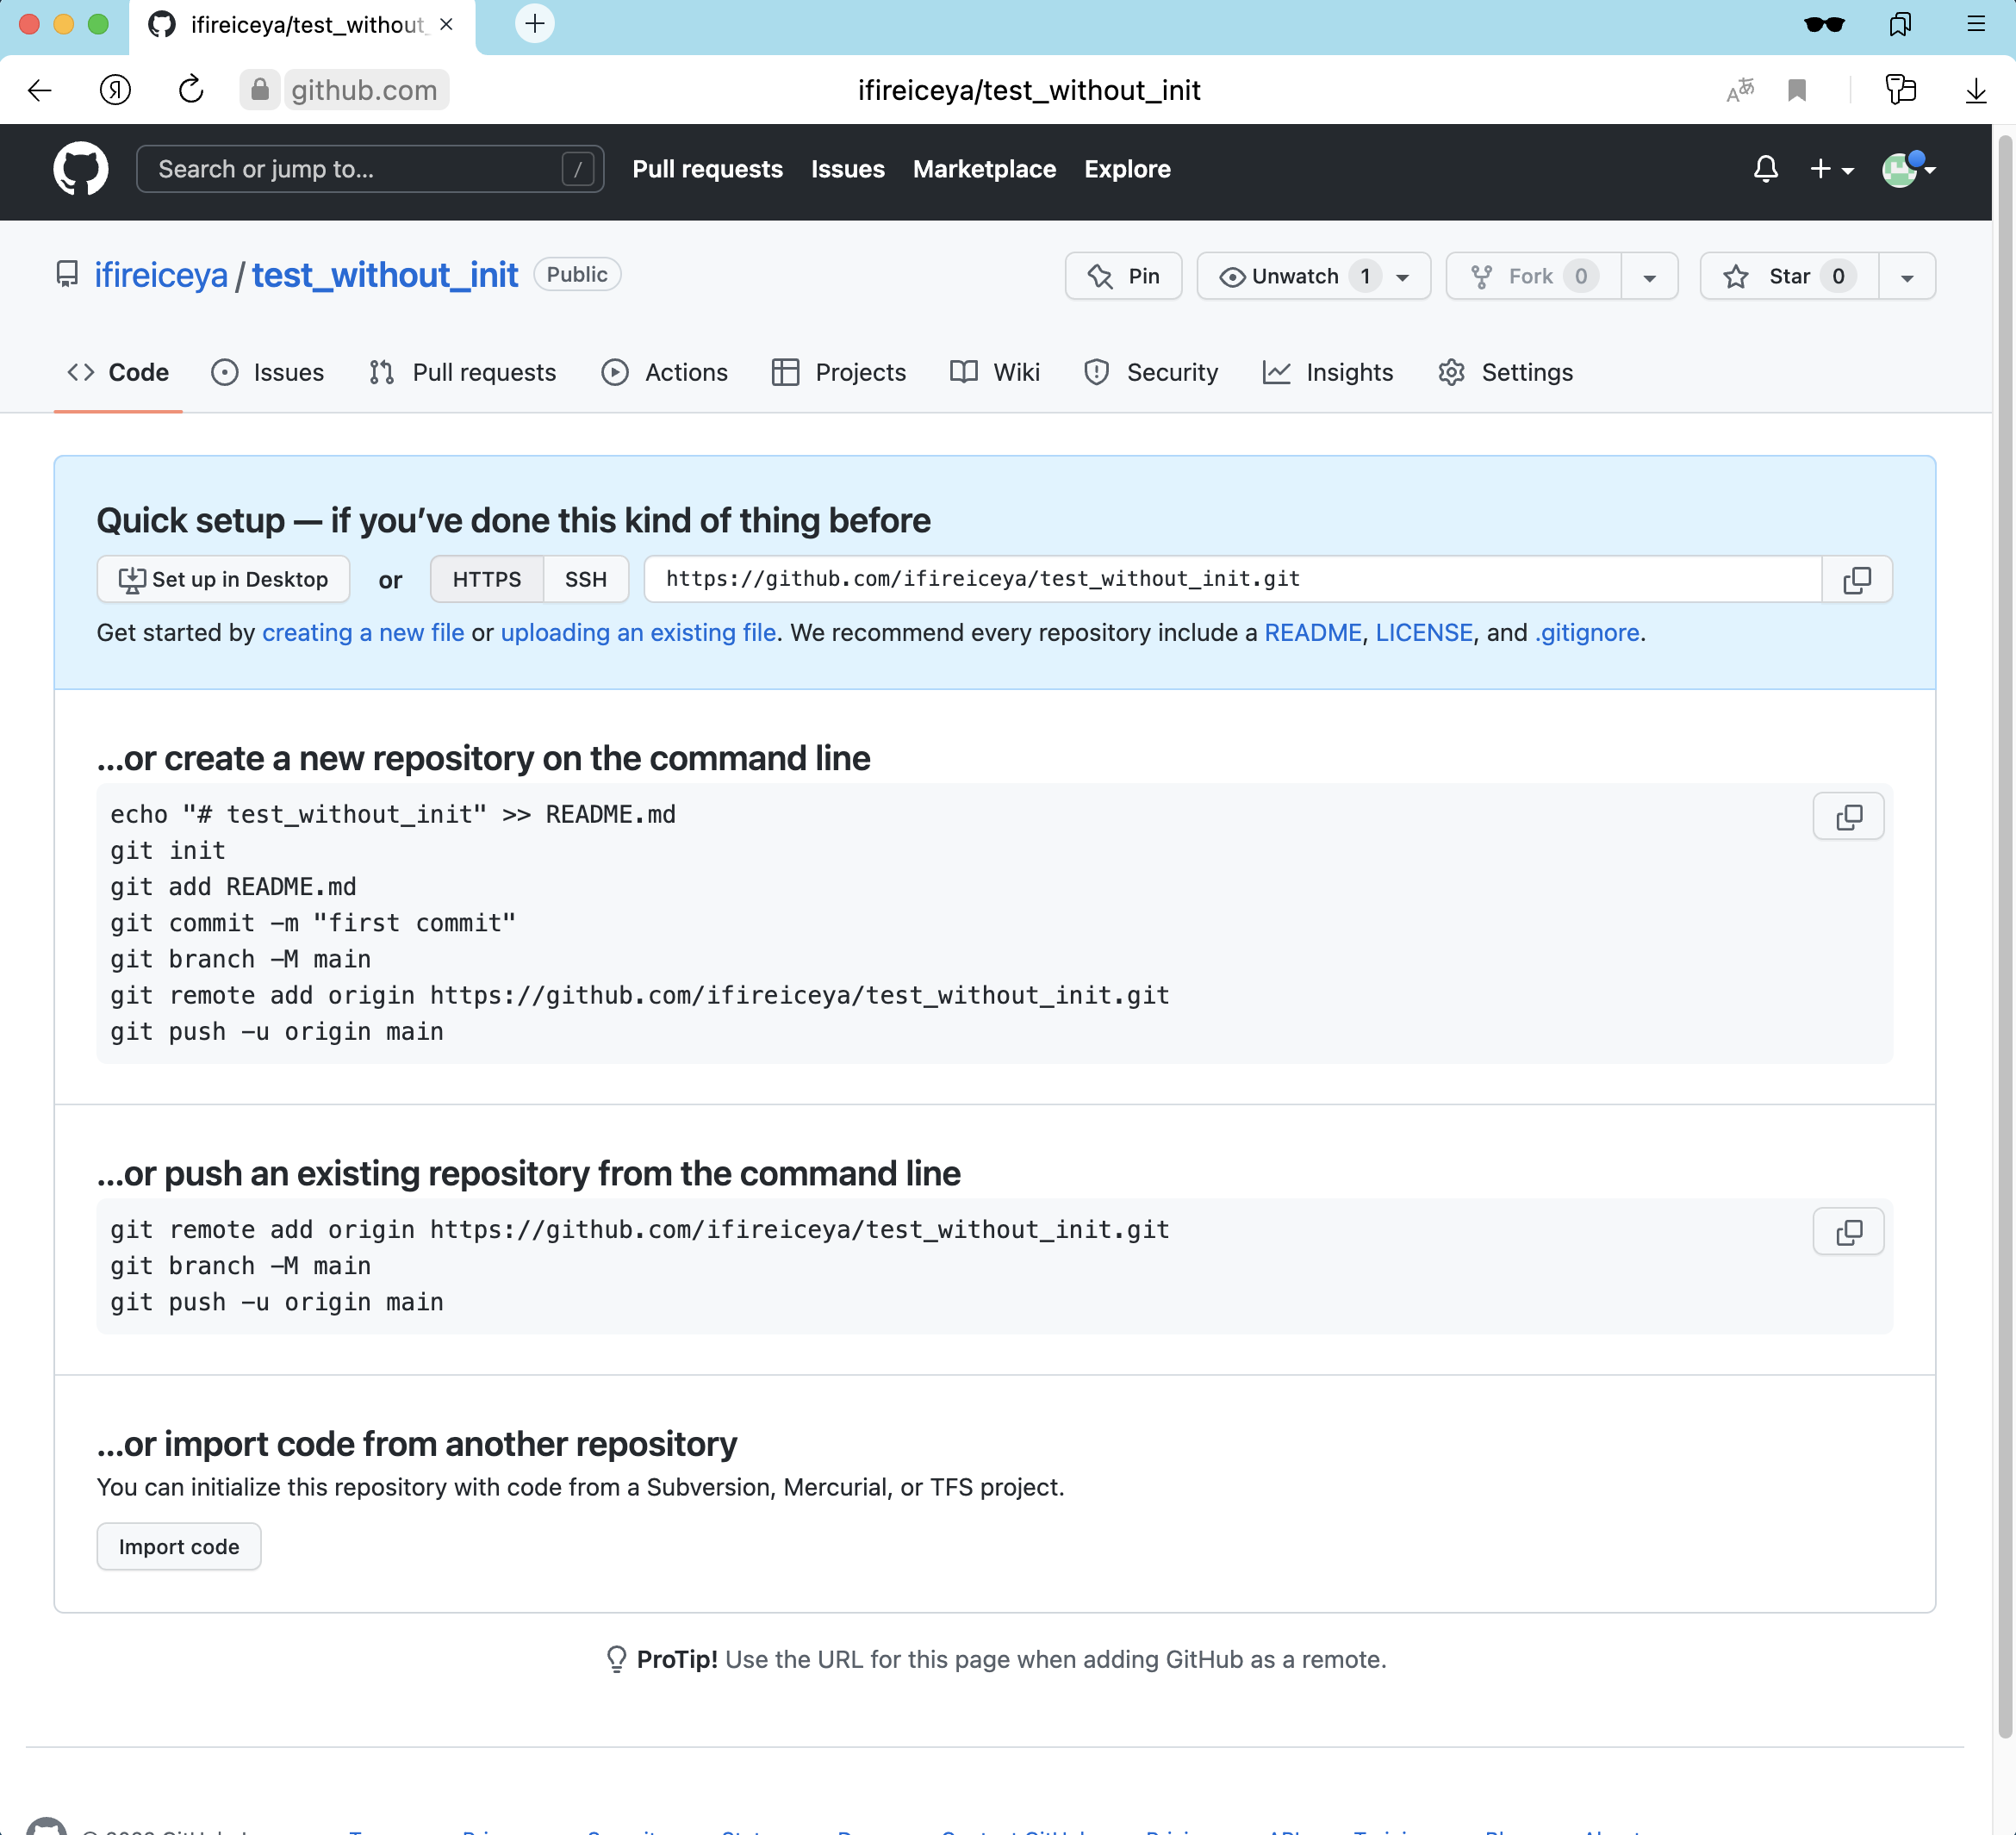Bookmark this page in the address bar
This screenshot has height=1835, width=2016.
1796,91
